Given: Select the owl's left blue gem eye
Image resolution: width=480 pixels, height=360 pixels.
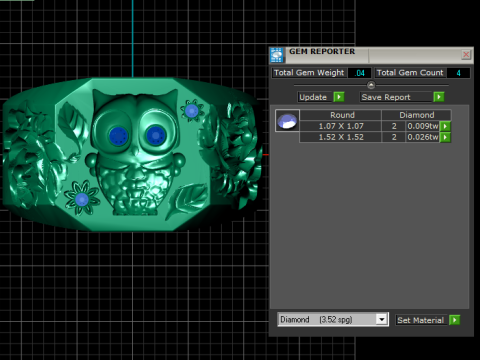Looking at the screenshot, I should [x=118, y=136].
